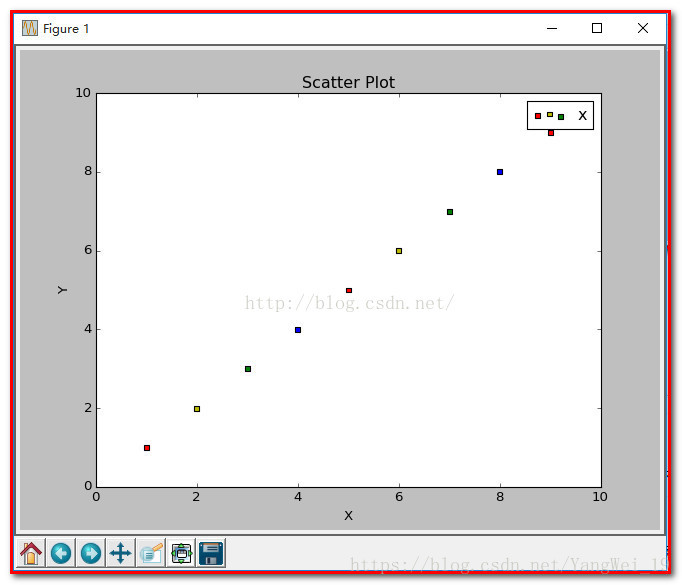Click the red marker in legend
Image resolution: width=682 pixels, height=585 pixels.
tap(538, 116)
